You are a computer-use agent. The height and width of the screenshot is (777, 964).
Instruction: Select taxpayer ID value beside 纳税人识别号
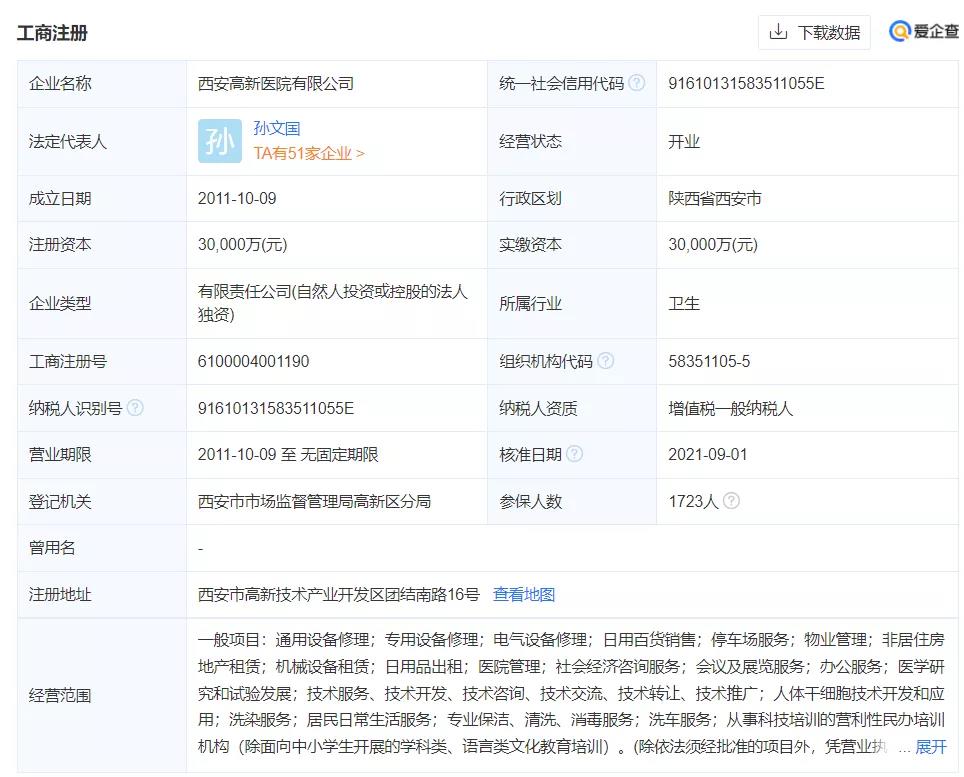point(276,408)
